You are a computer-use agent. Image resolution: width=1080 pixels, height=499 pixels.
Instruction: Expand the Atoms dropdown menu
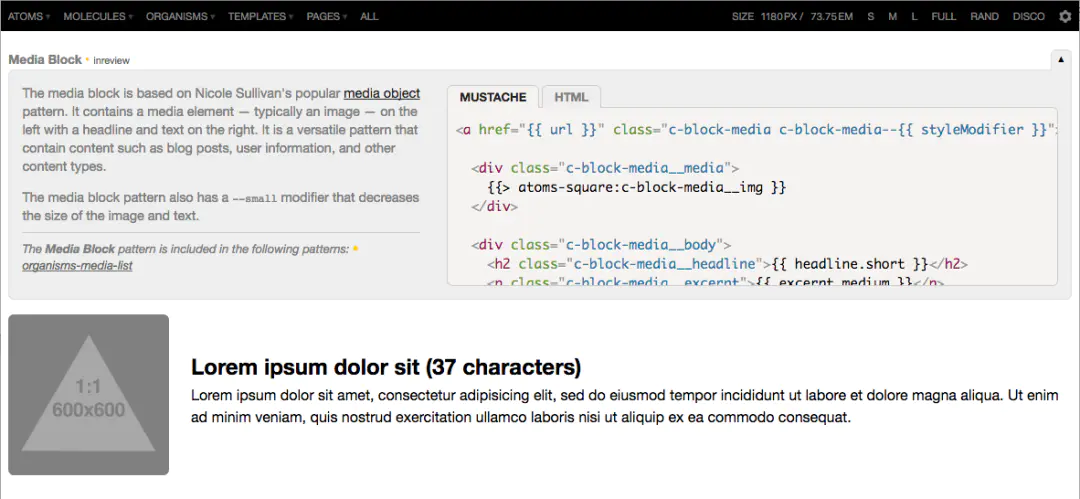point(29,16)
